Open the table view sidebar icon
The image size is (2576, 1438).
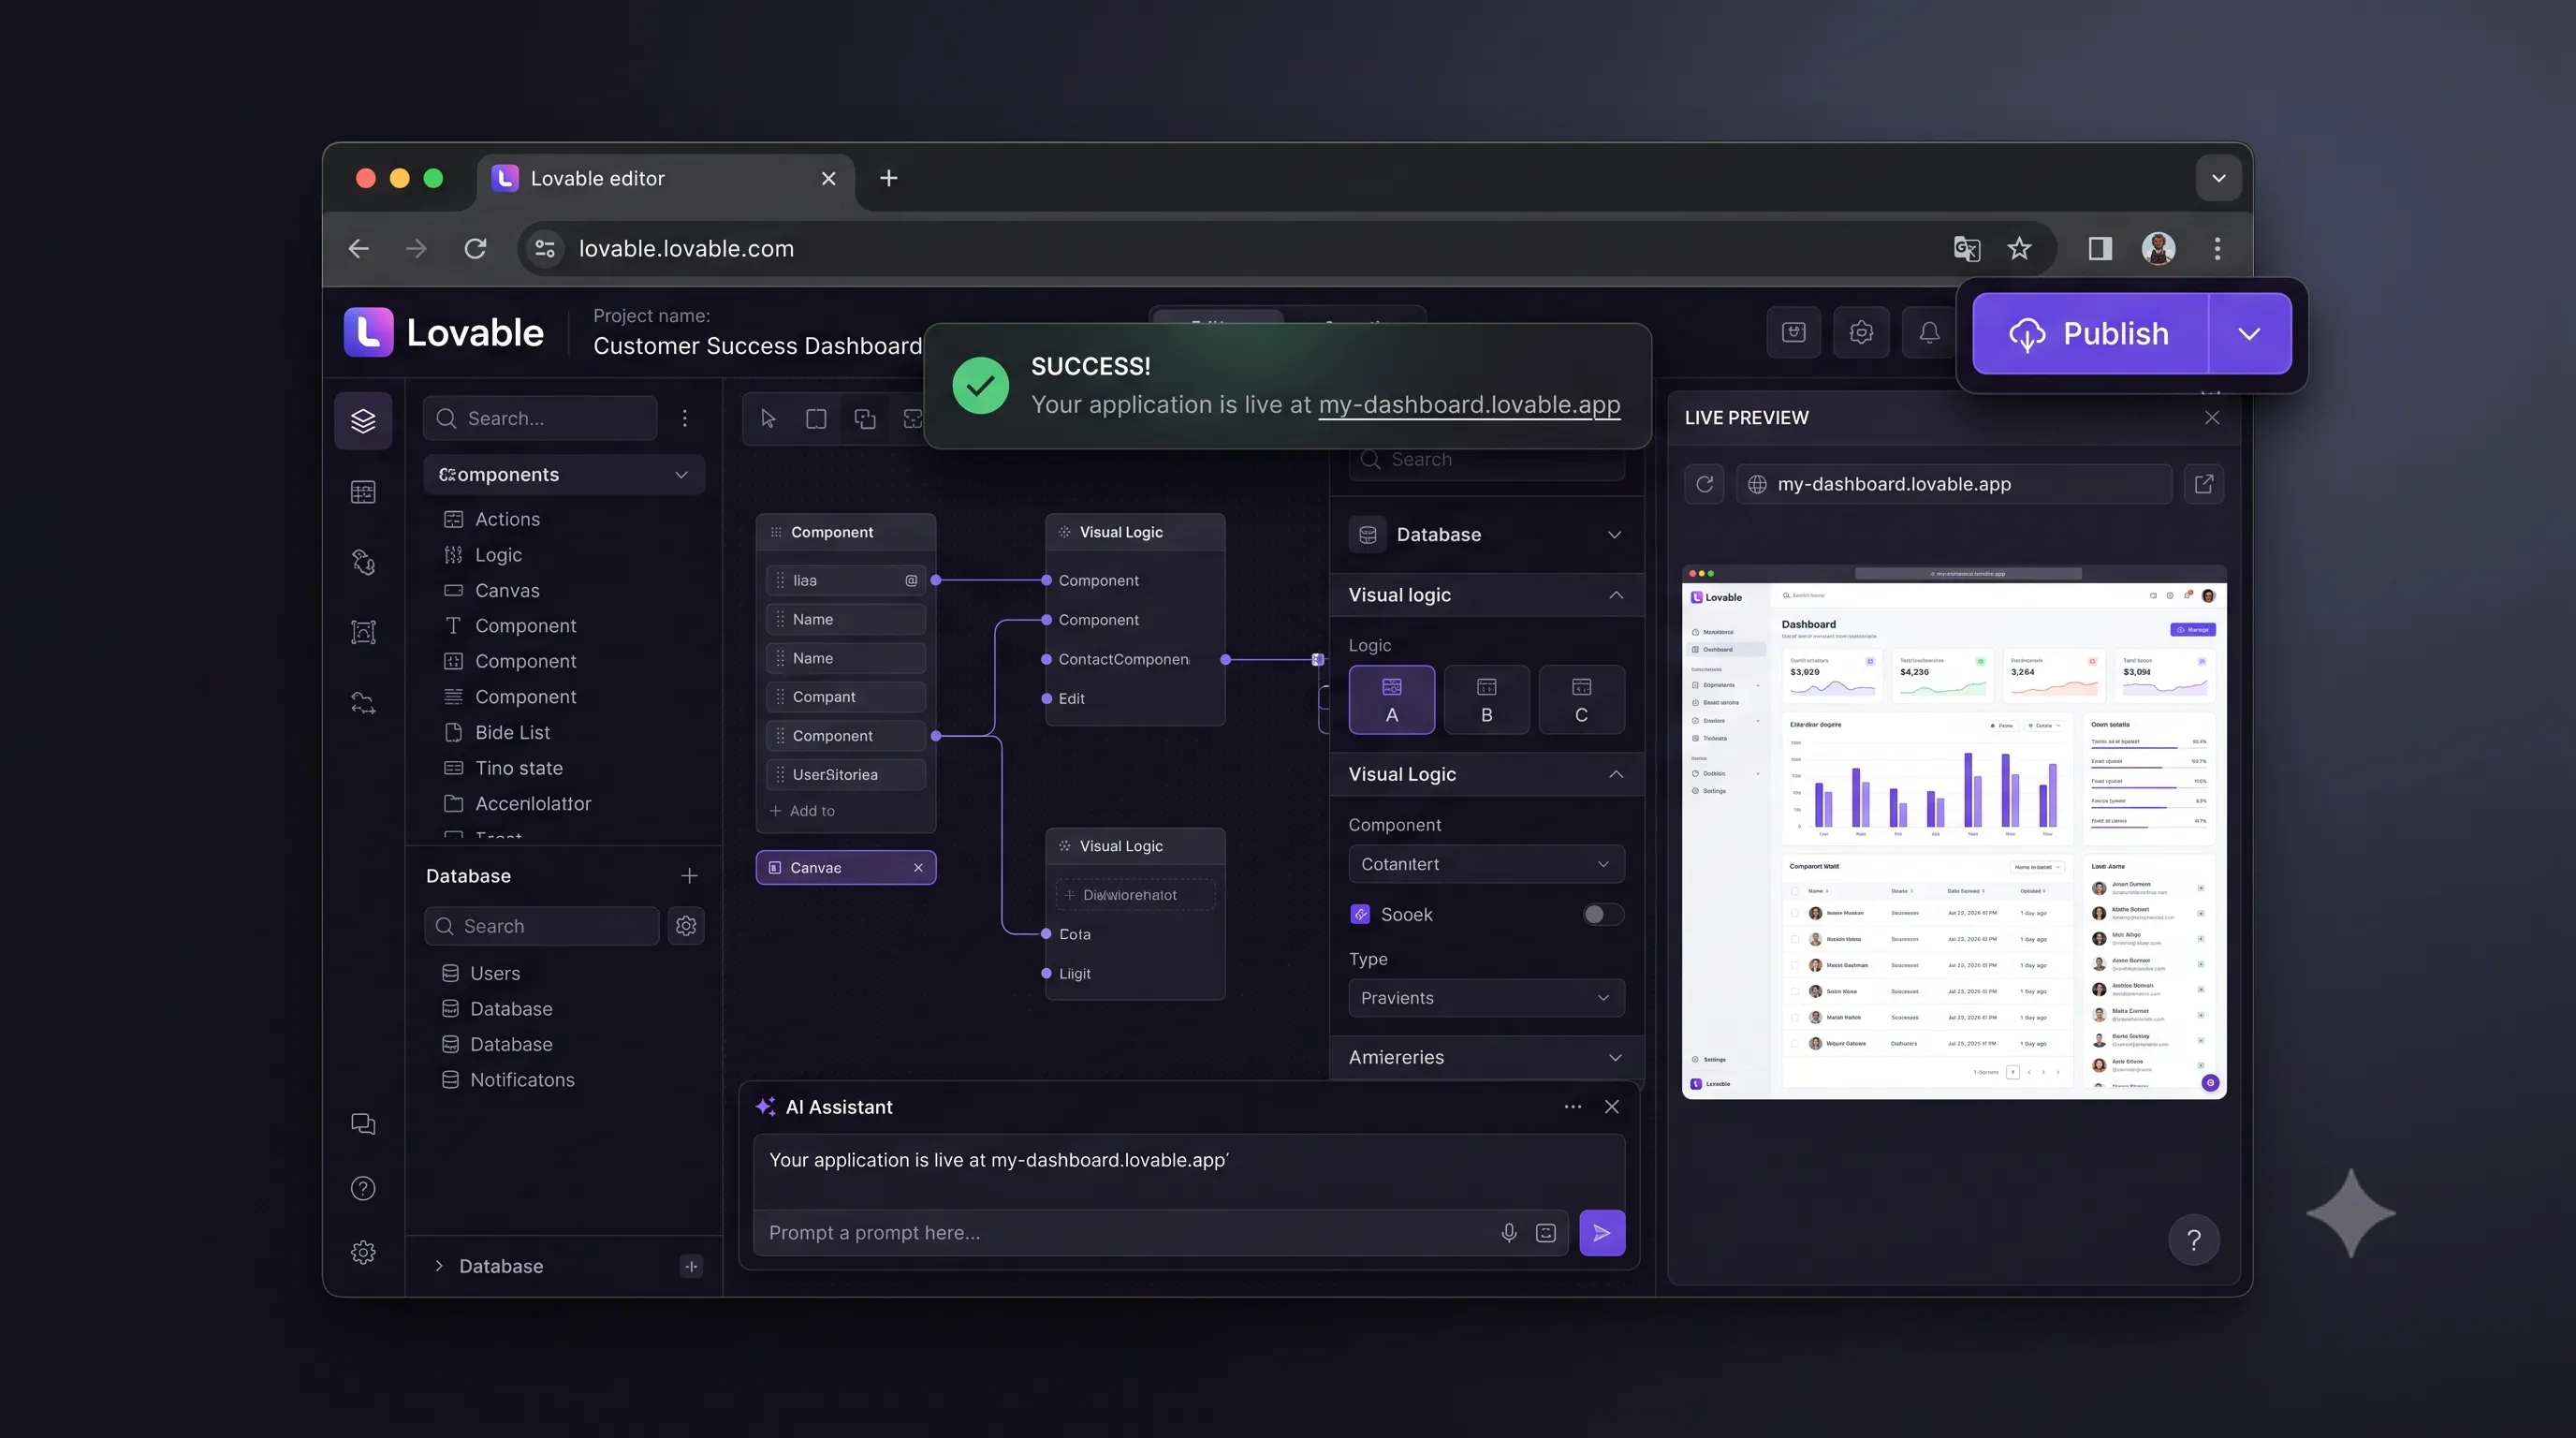pos(363,492)
